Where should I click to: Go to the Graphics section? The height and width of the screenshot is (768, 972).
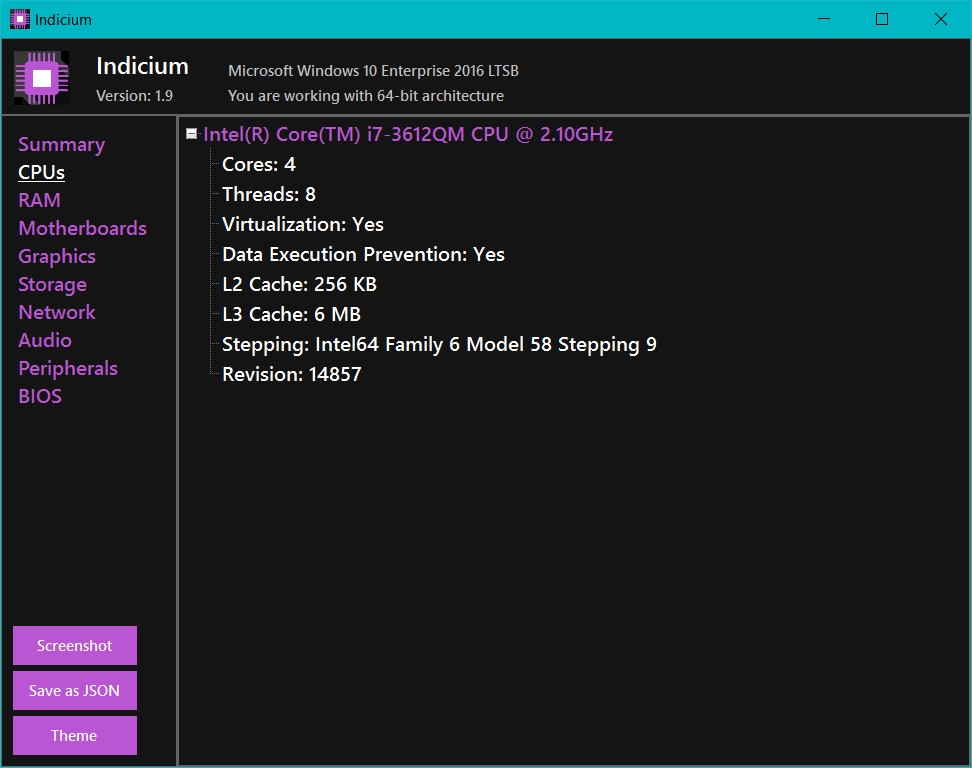pos(57,257)
